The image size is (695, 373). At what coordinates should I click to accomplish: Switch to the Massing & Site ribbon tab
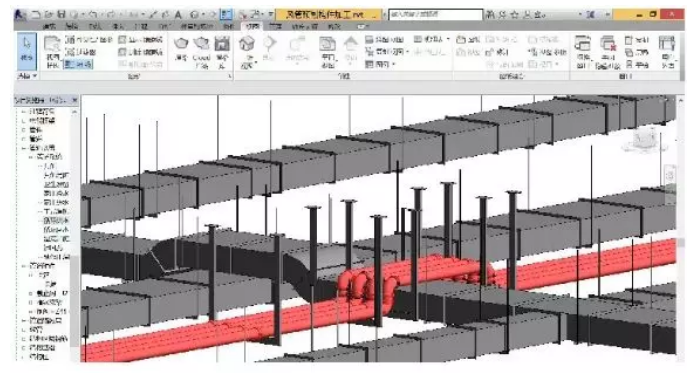(x=196, y=27)
